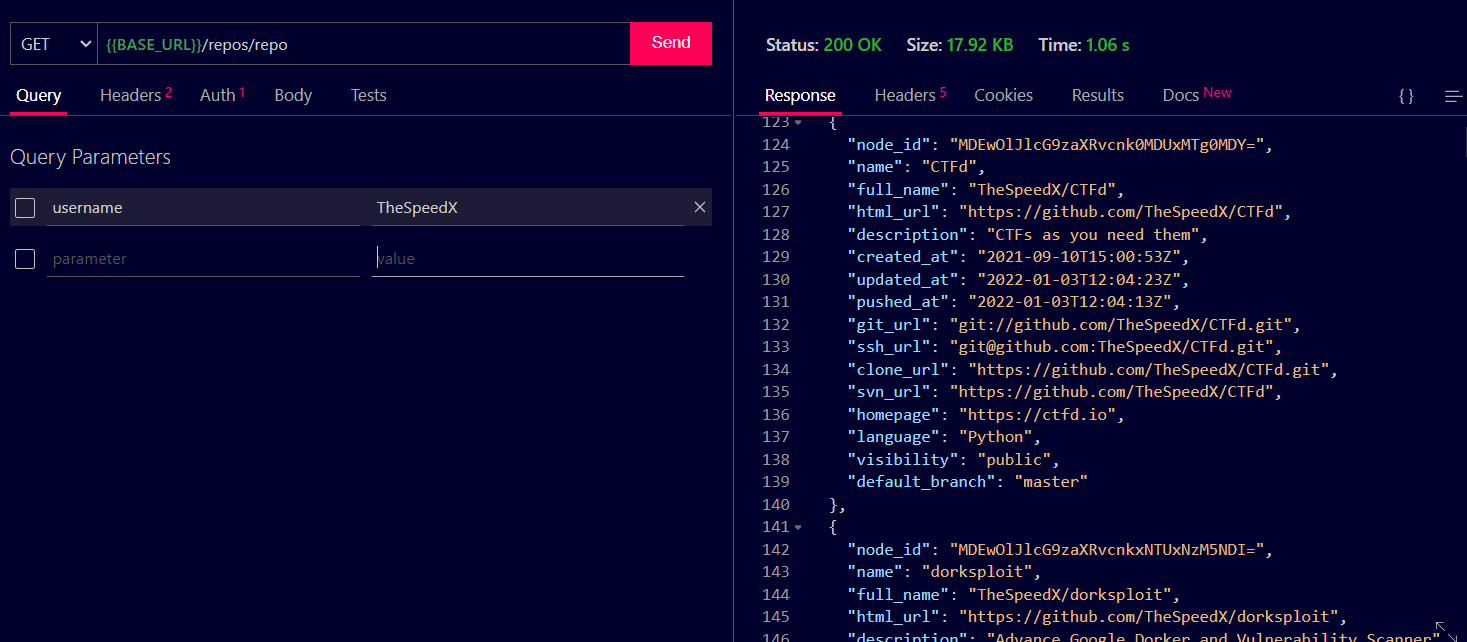
Task: Expand the response panel with the arrows icon
Action: (x=1446, y=631)
